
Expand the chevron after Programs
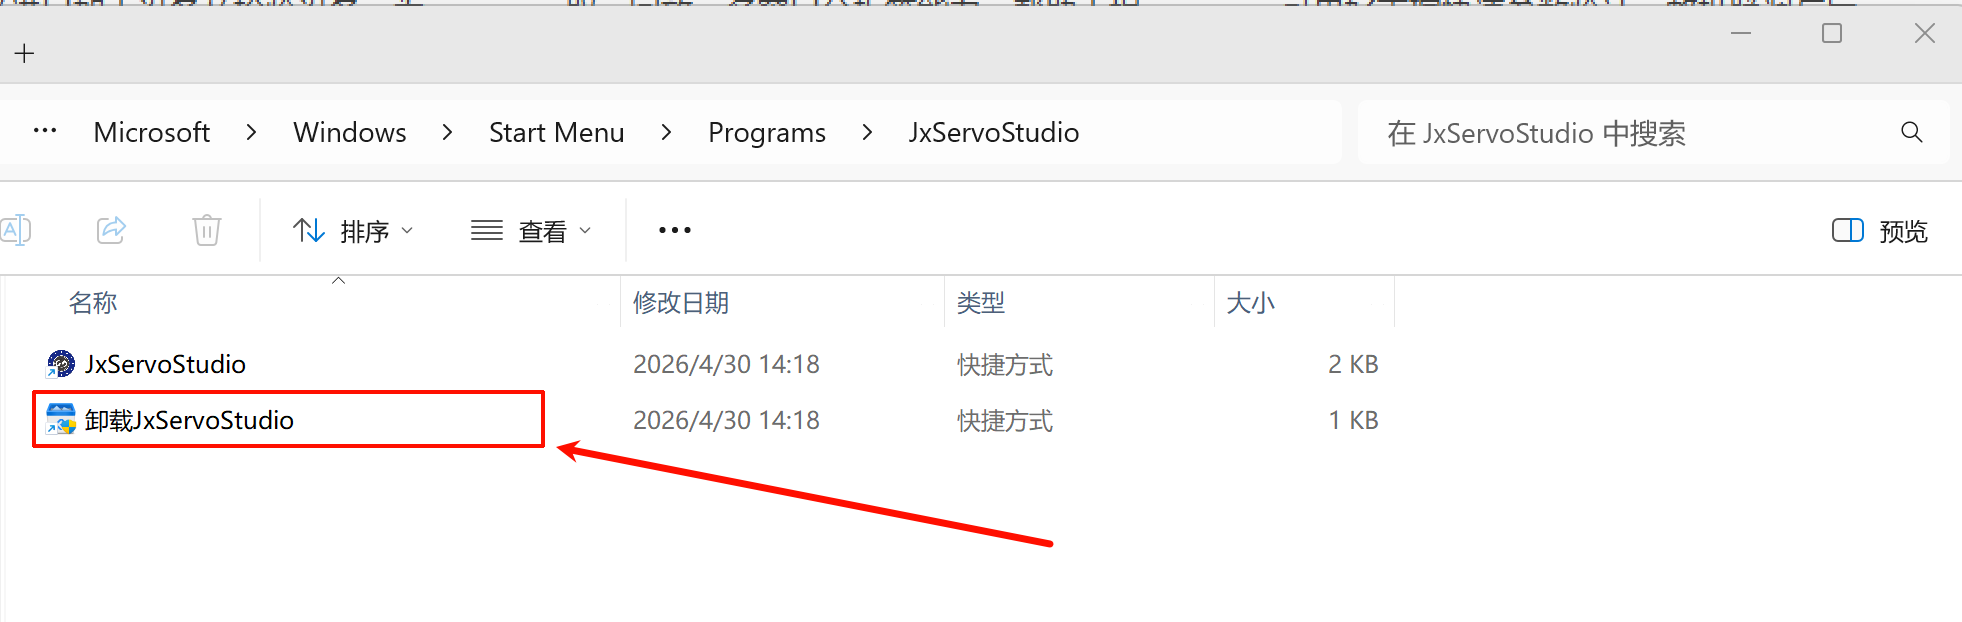tap(867, 132)
